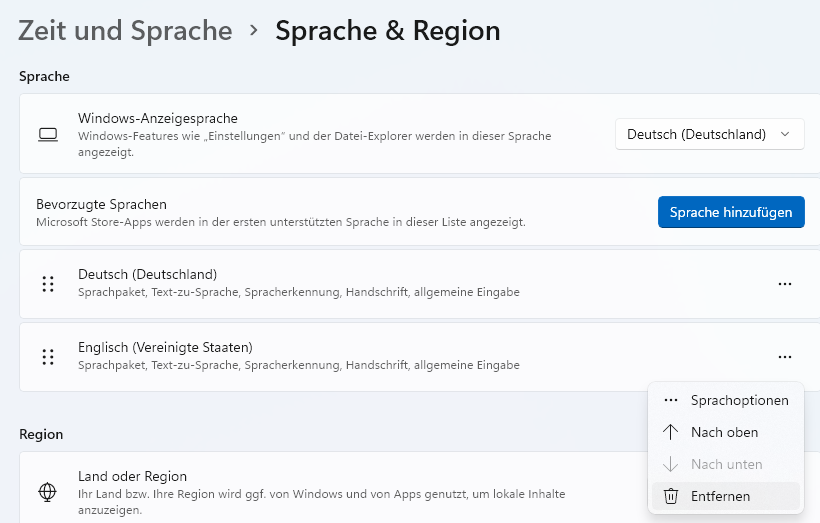Click the Land oder Region setting row
Image resolution: width=820 pixels, height=523 pixels.
300,491
